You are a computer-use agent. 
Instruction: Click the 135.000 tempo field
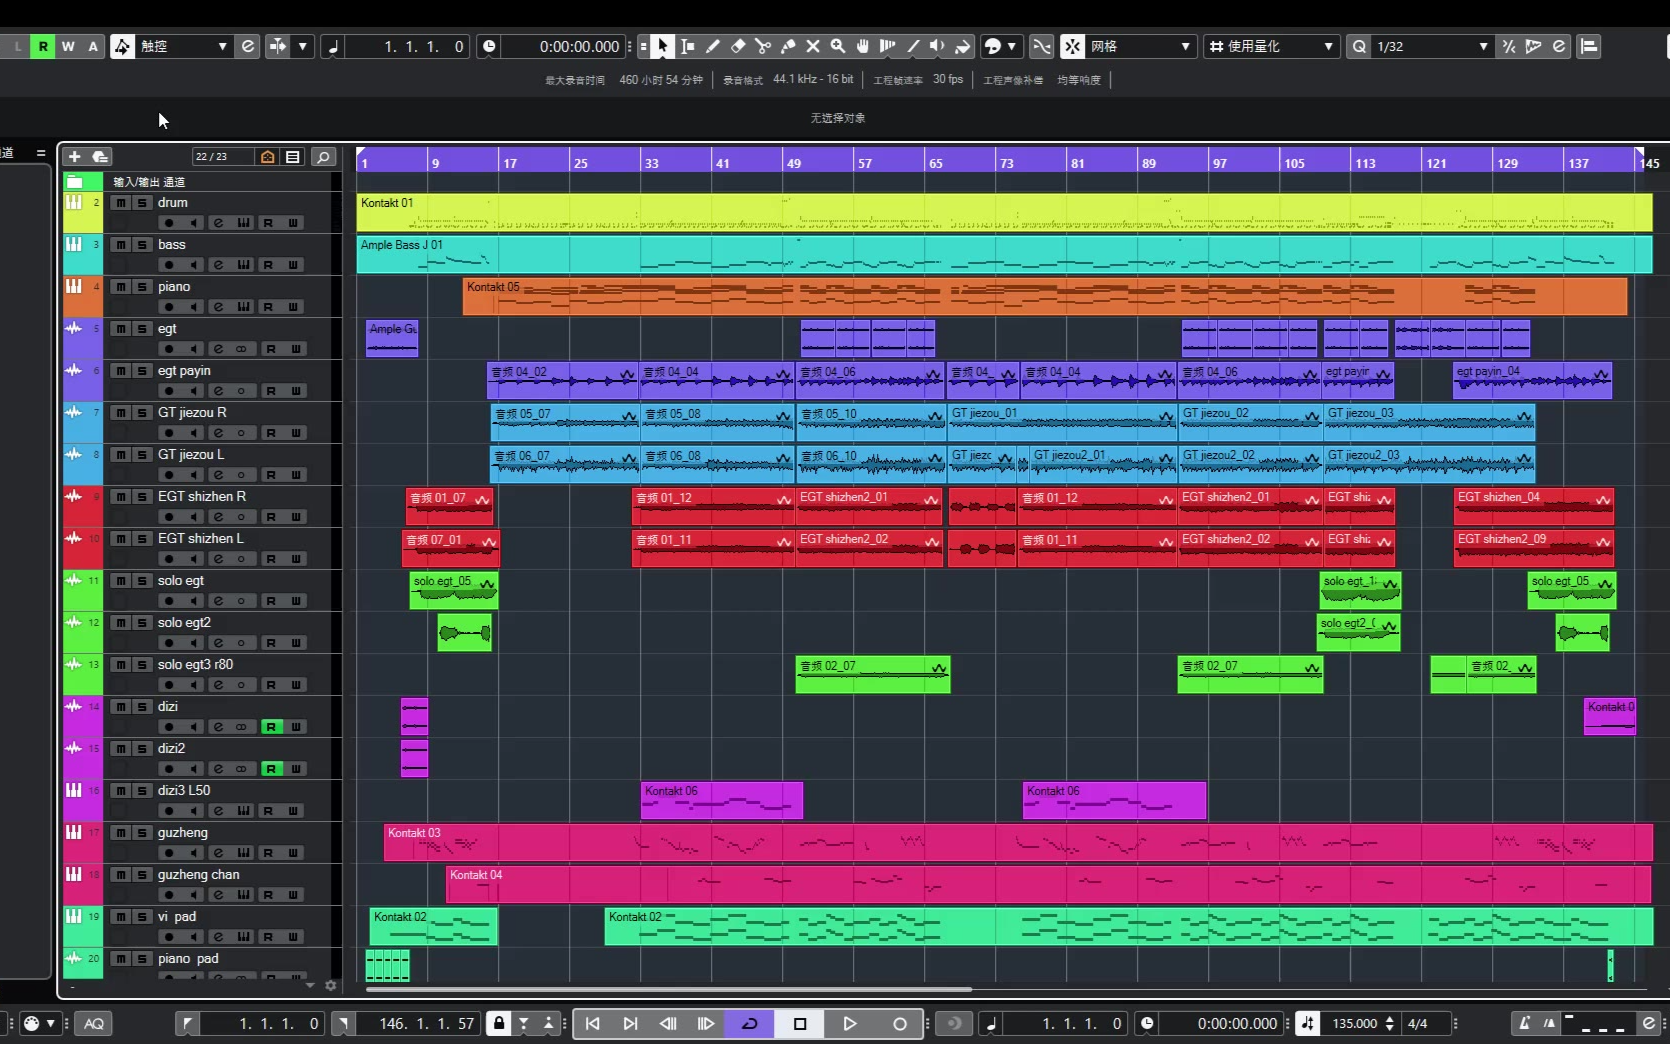(1354, 1023)
